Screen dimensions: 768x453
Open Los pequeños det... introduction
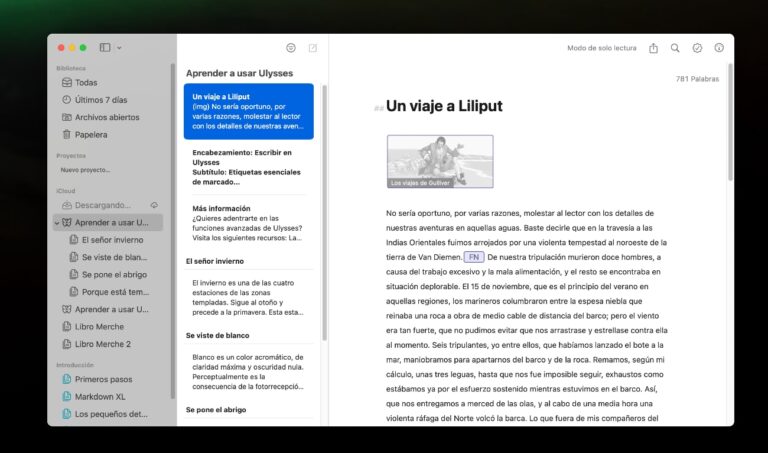click(108, 414)
